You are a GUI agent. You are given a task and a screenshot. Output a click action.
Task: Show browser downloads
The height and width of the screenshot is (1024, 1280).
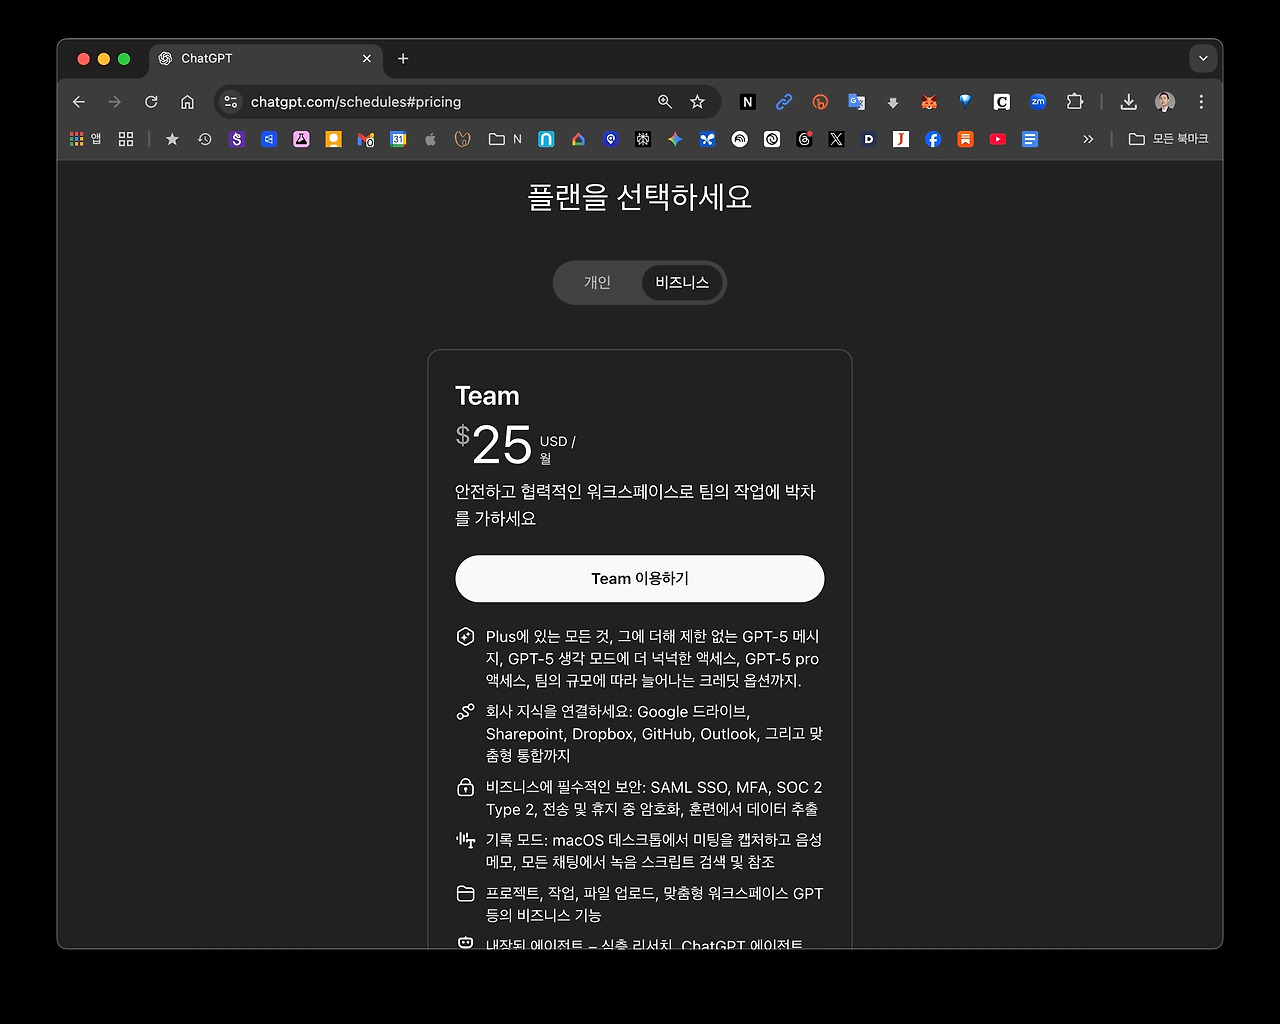[1129, 102]
